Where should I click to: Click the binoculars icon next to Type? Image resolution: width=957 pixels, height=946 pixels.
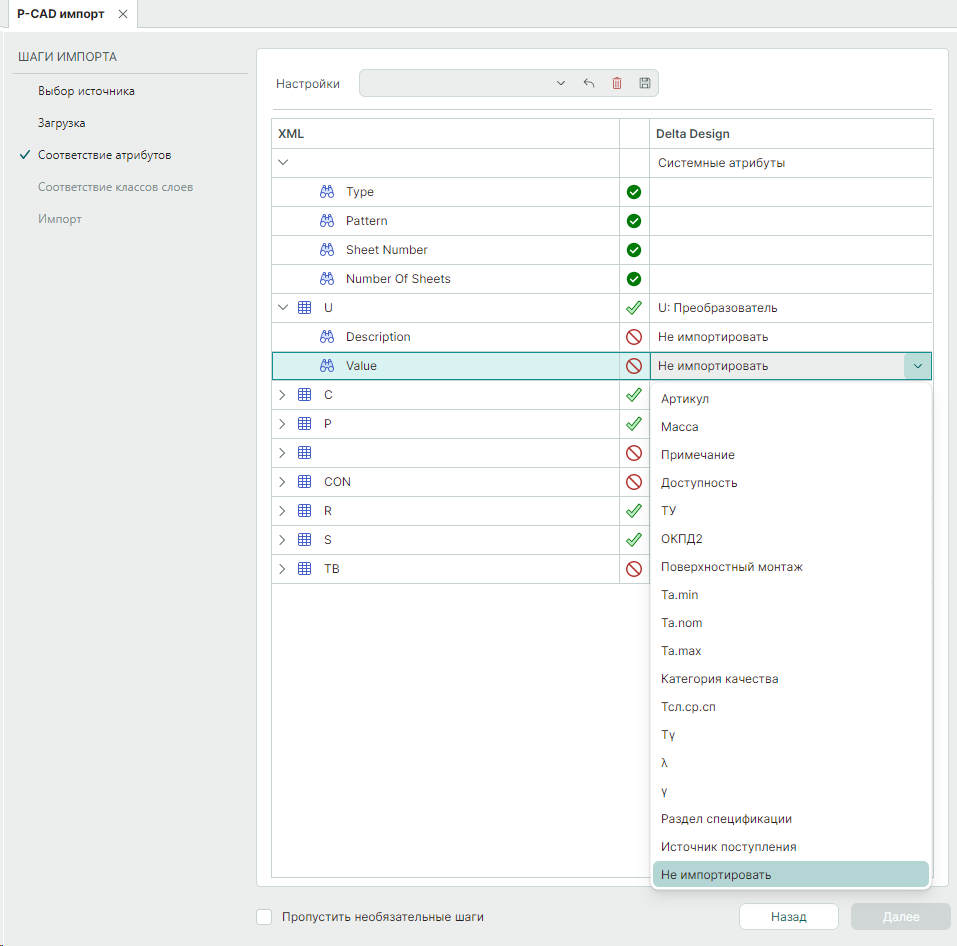coord(326,192)
